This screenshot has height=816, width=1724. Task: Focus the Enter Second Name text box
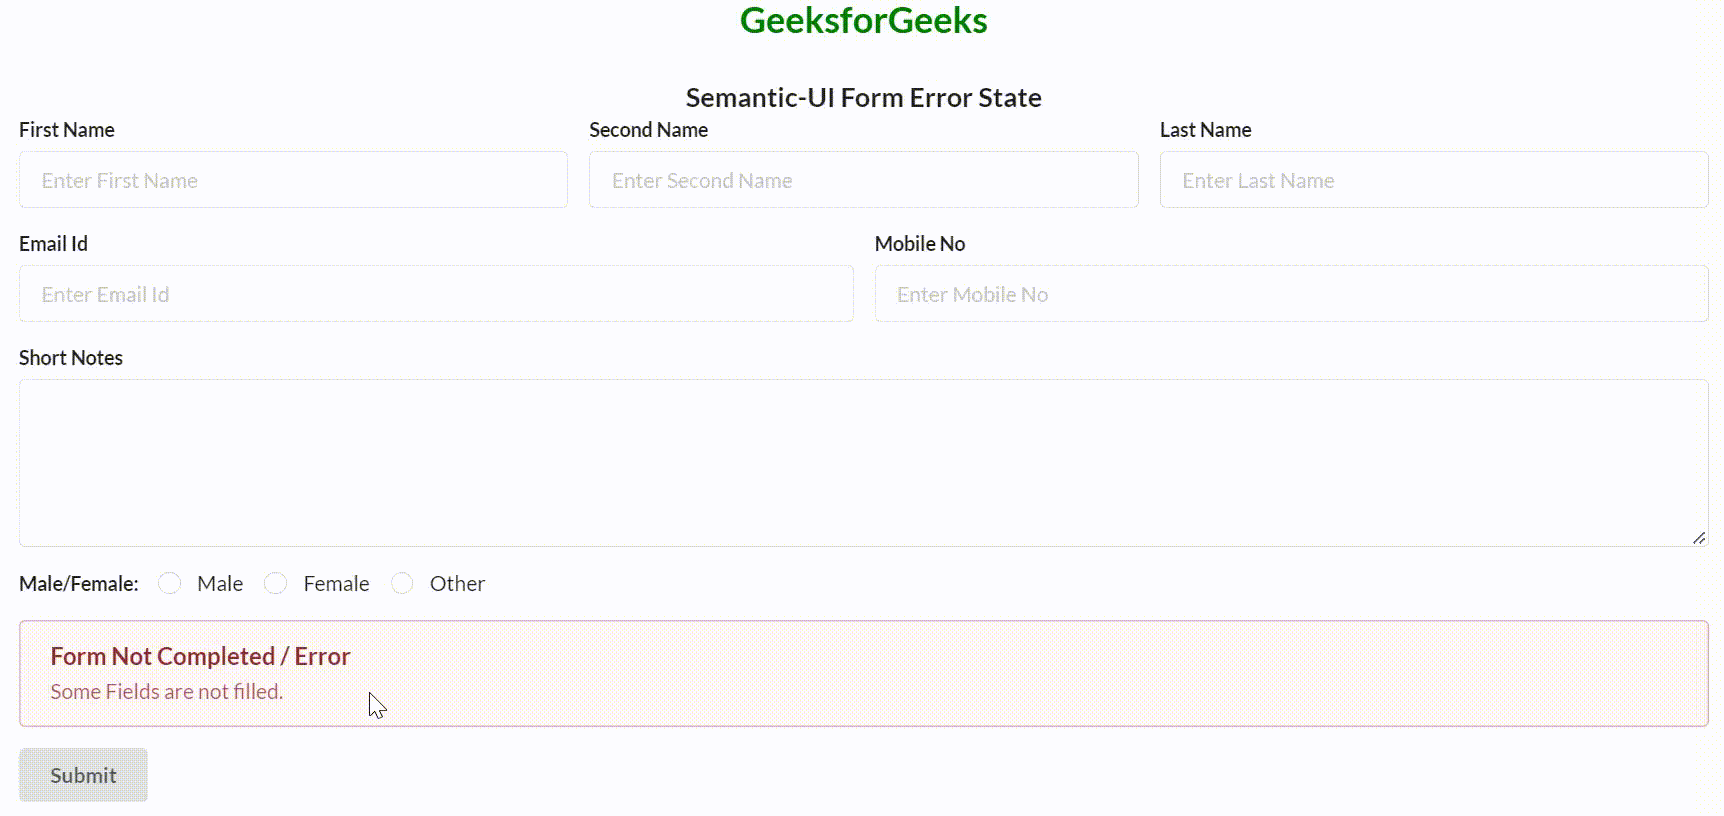(863, 180)
